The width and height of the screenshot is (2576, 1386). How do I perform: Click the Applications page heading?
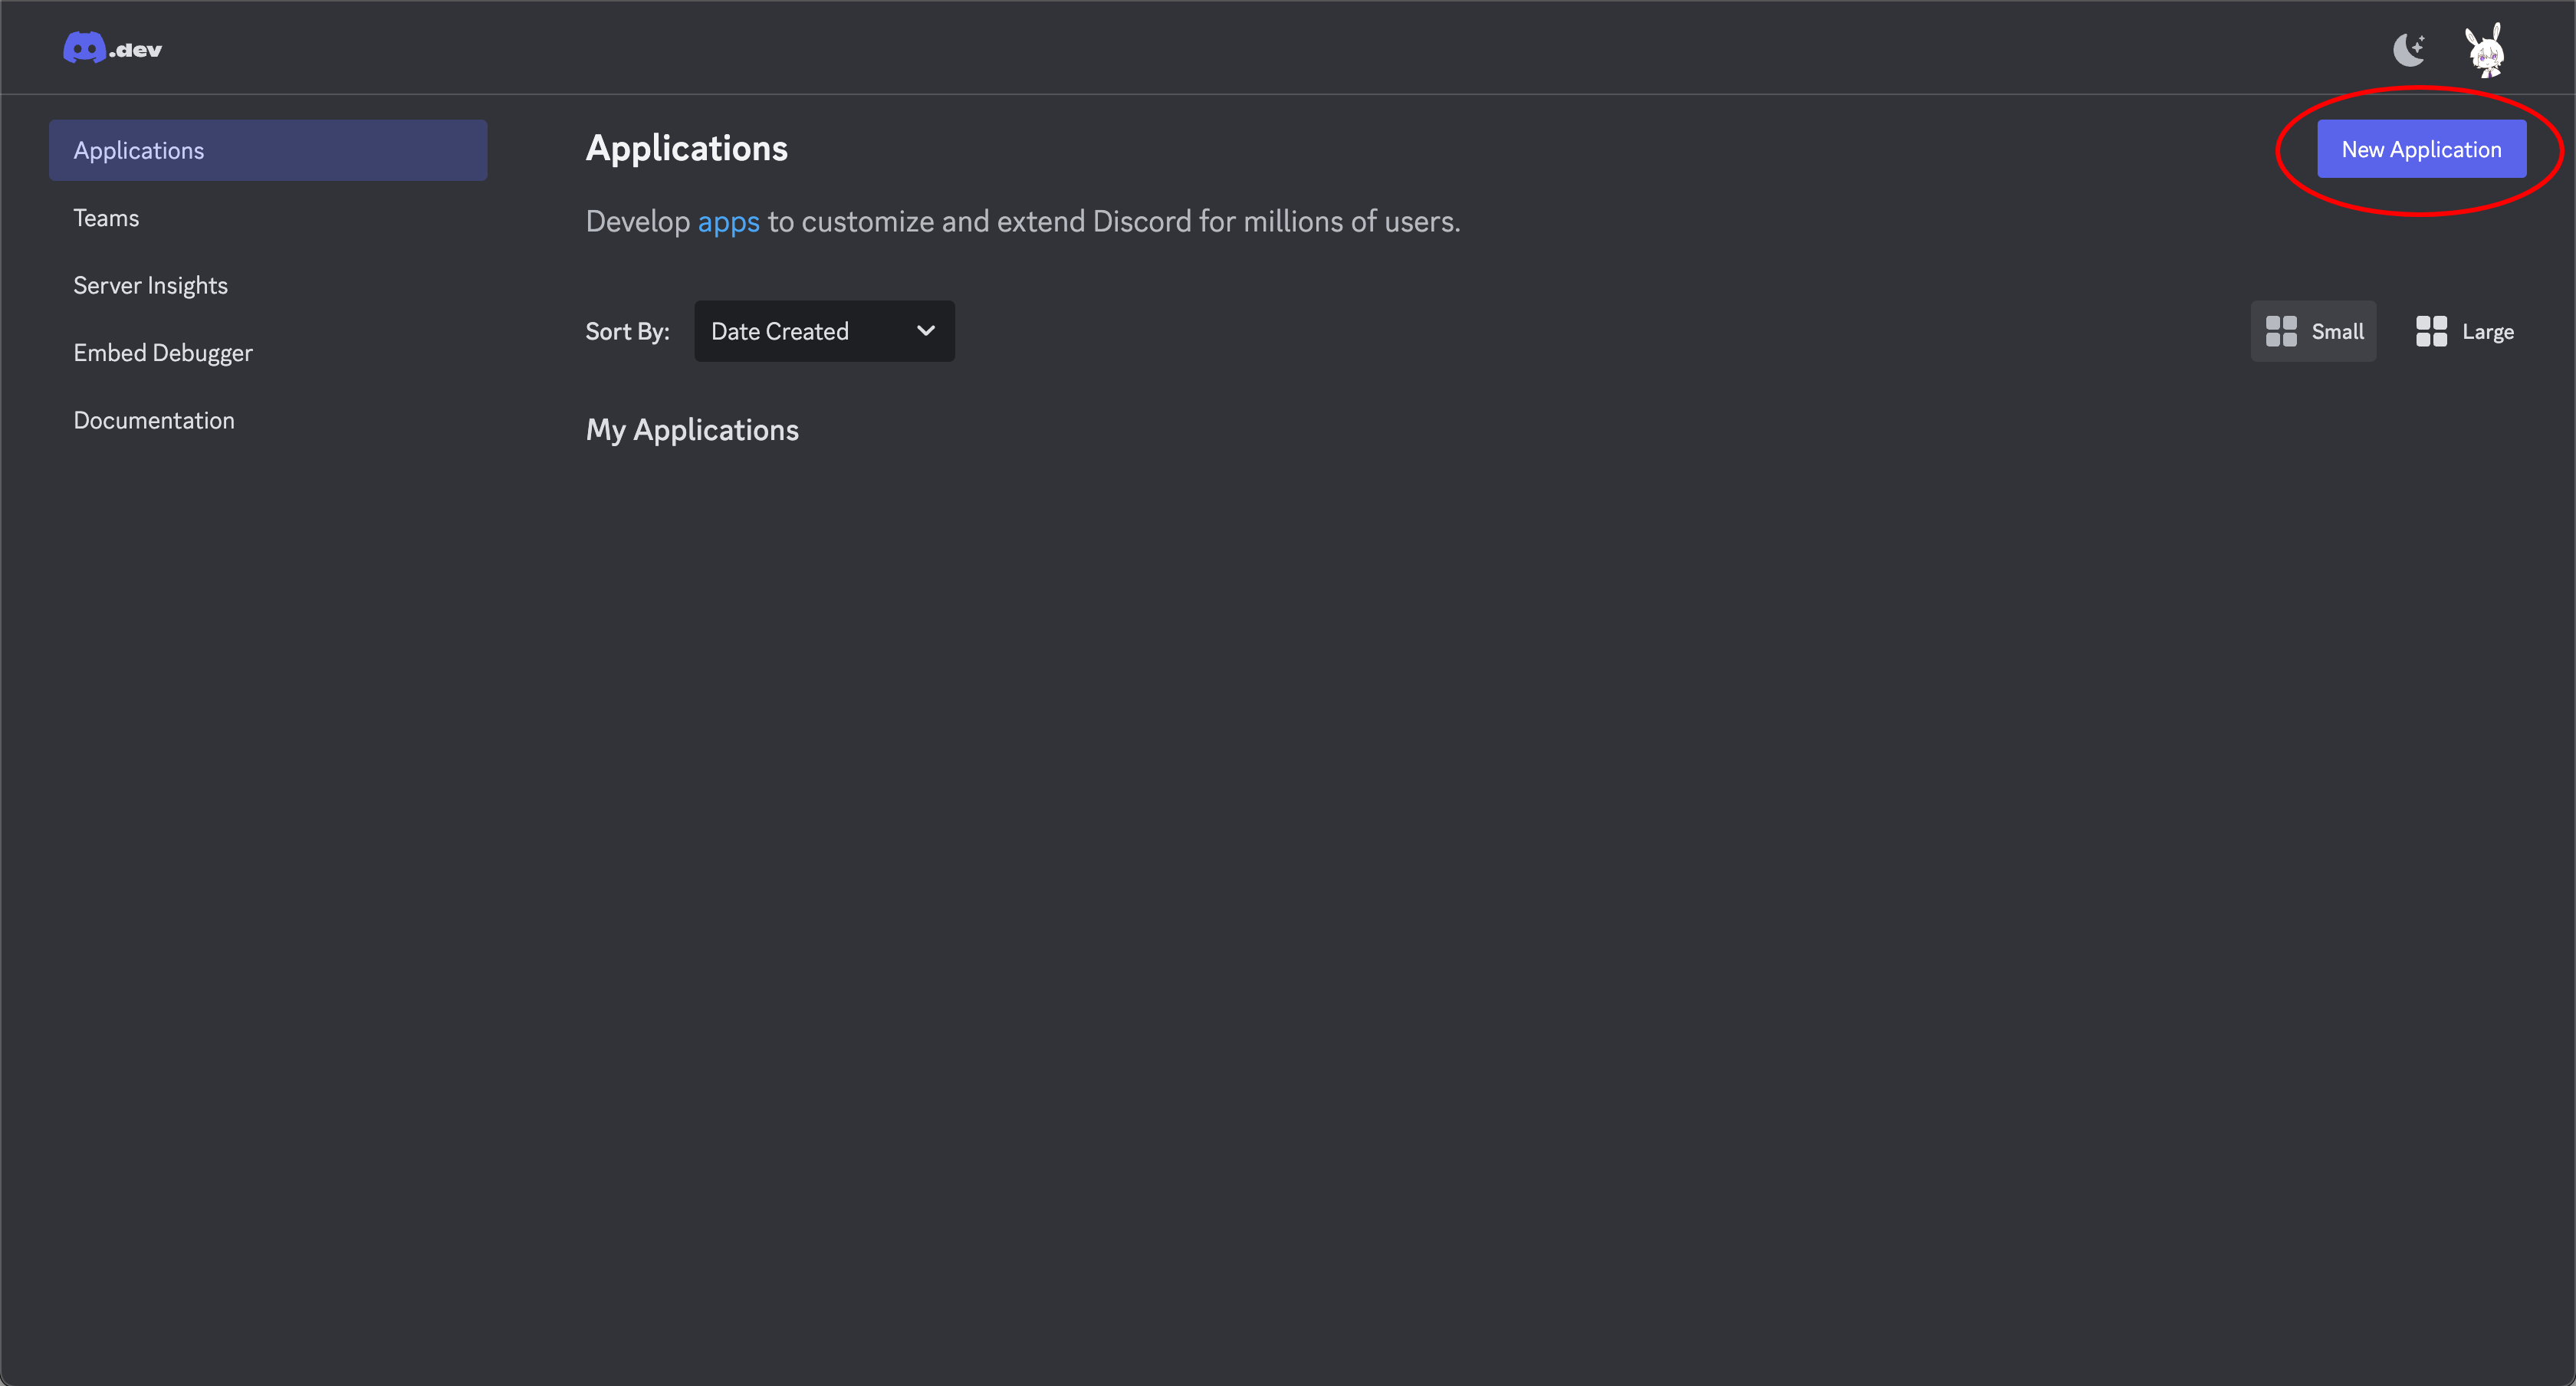686,148
